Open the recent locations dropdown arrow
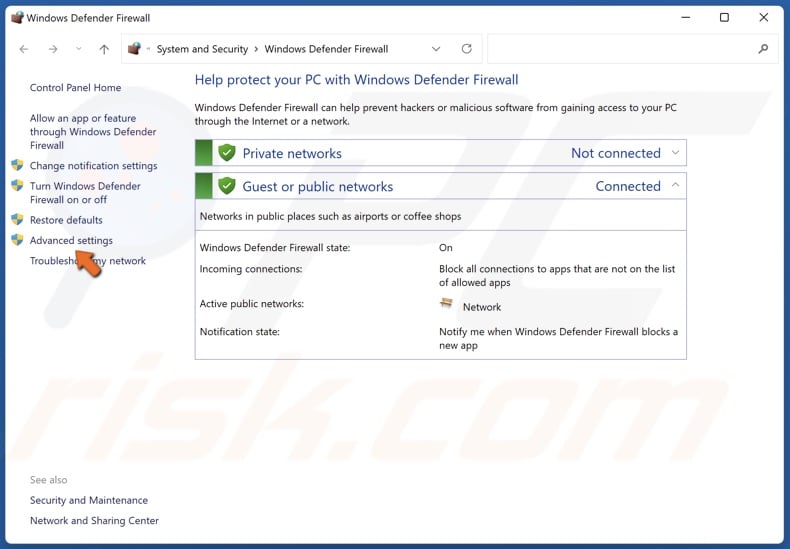Screen dimensions: 790x549 pyautogui.click(x=79, y=49)
